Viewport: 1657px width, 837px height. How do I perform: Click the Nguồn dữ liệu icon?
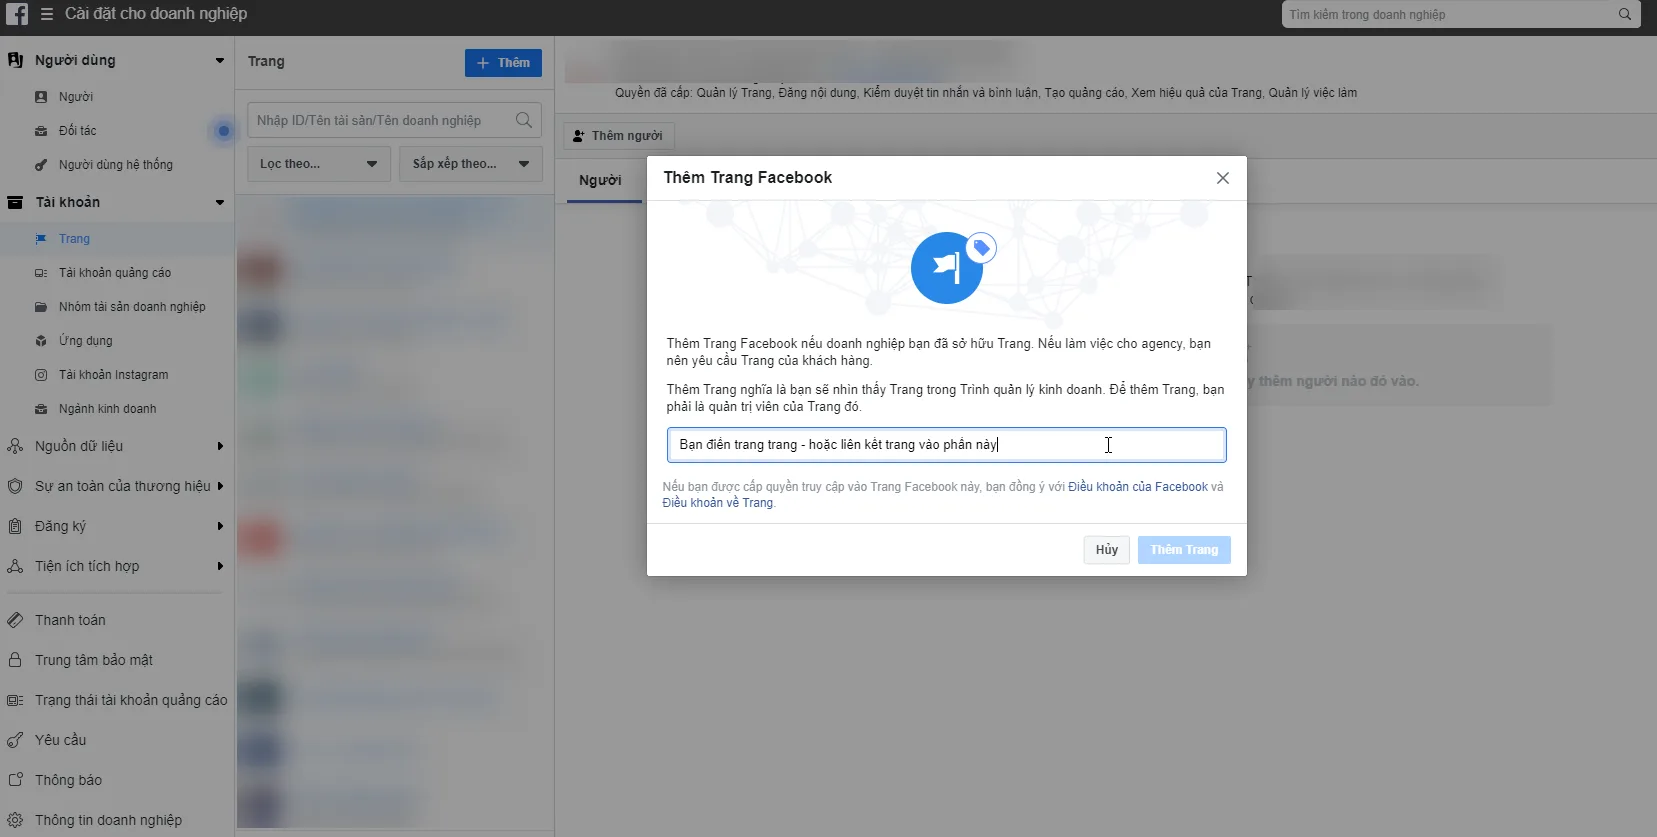coord(15,446)
